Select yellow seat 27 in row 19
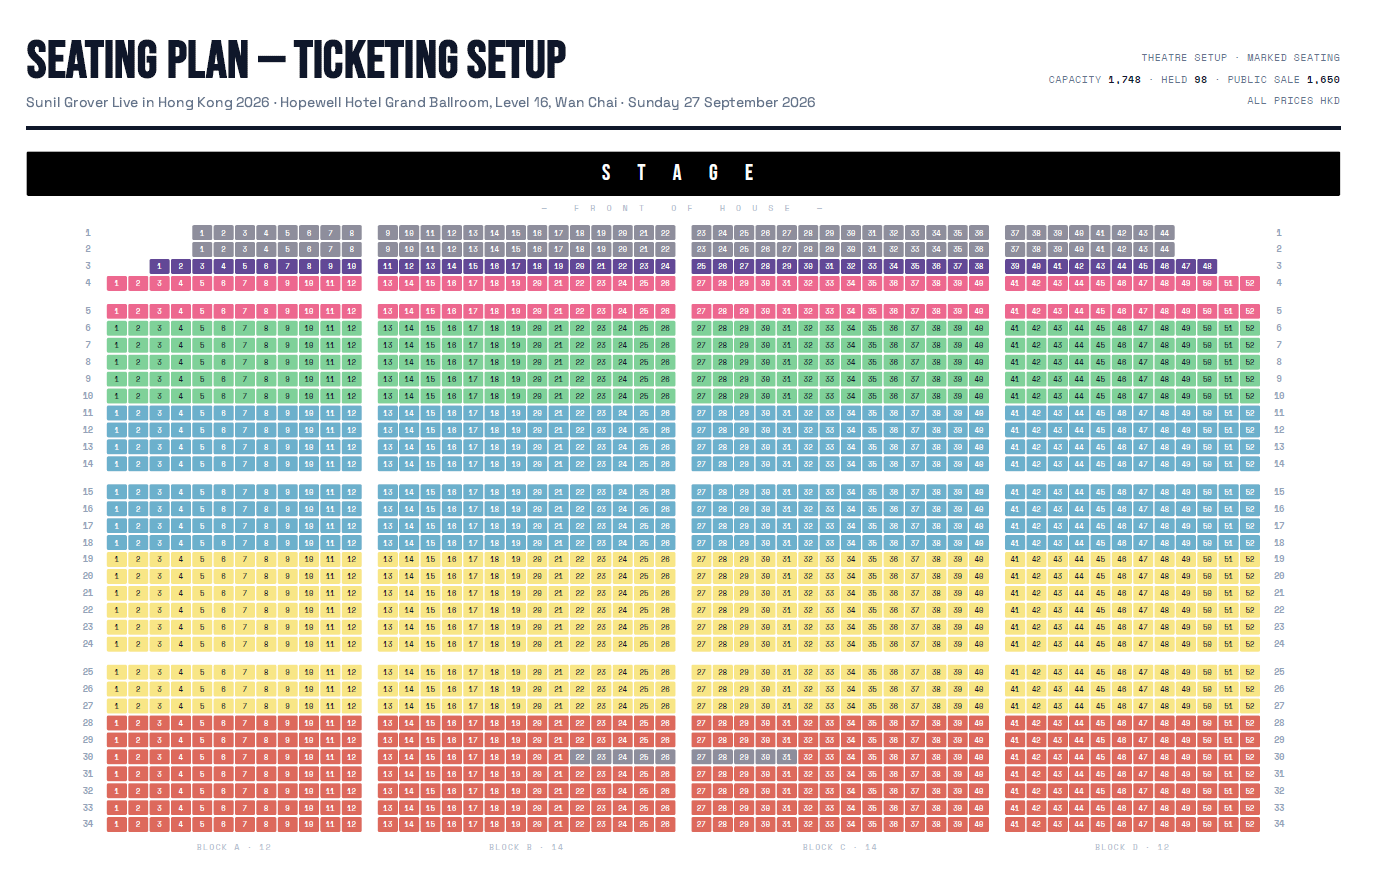This screenshot has height=870, width=1382. [x=701, y=559]
